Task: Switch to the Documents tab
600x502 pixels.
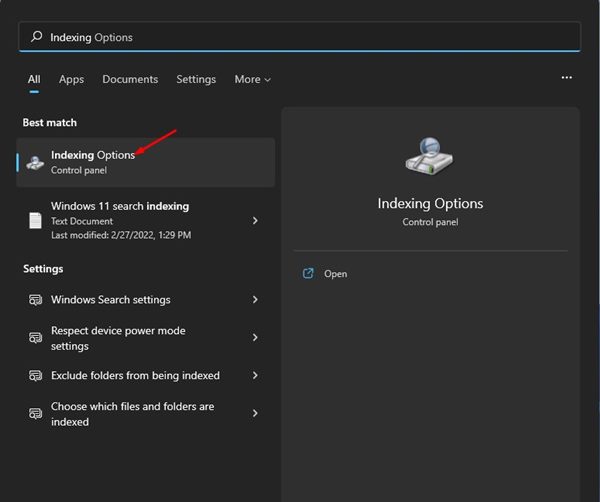Action: 130,79
